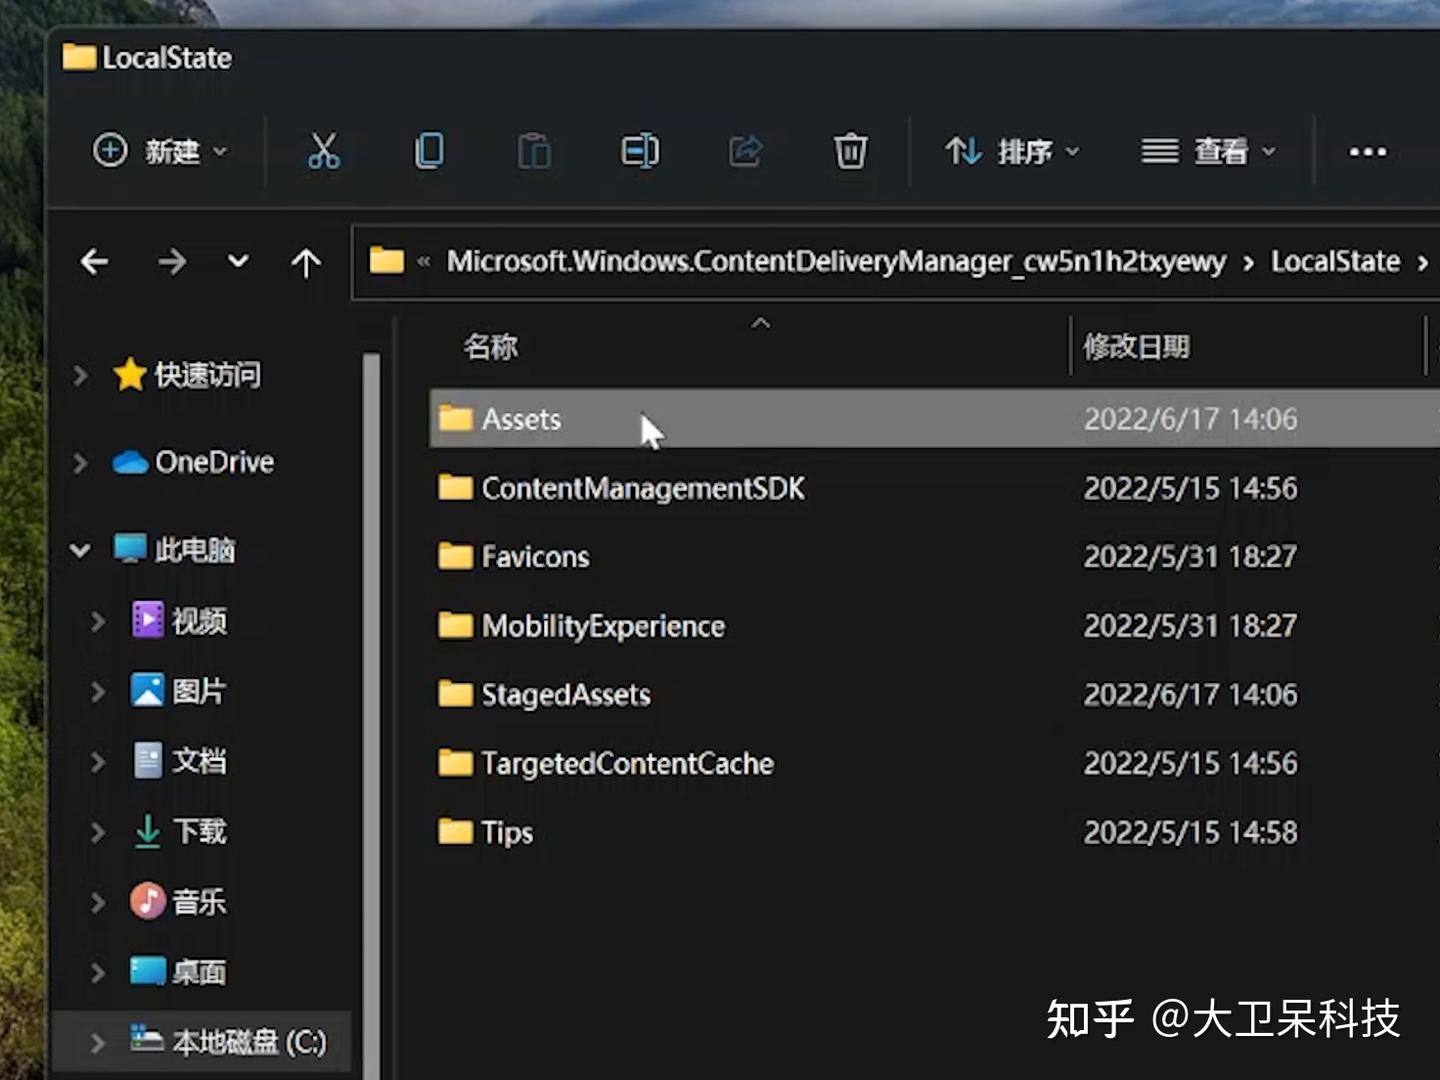
Task: Open the 新建 (New) dropdown
Action: (160, 151)
